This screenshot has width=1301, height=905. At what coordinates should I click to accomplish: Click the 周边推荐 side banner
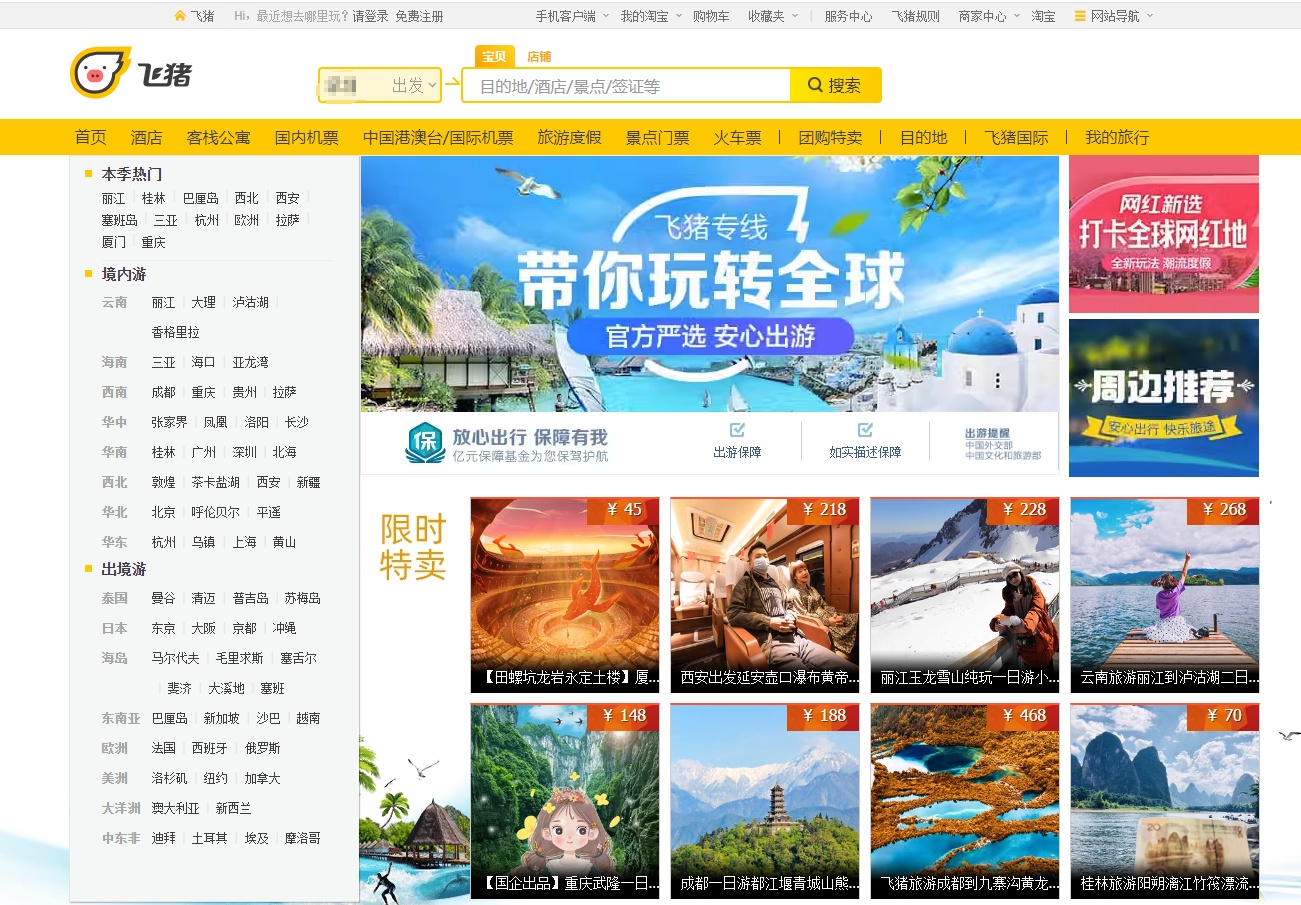click(1164, 398)
